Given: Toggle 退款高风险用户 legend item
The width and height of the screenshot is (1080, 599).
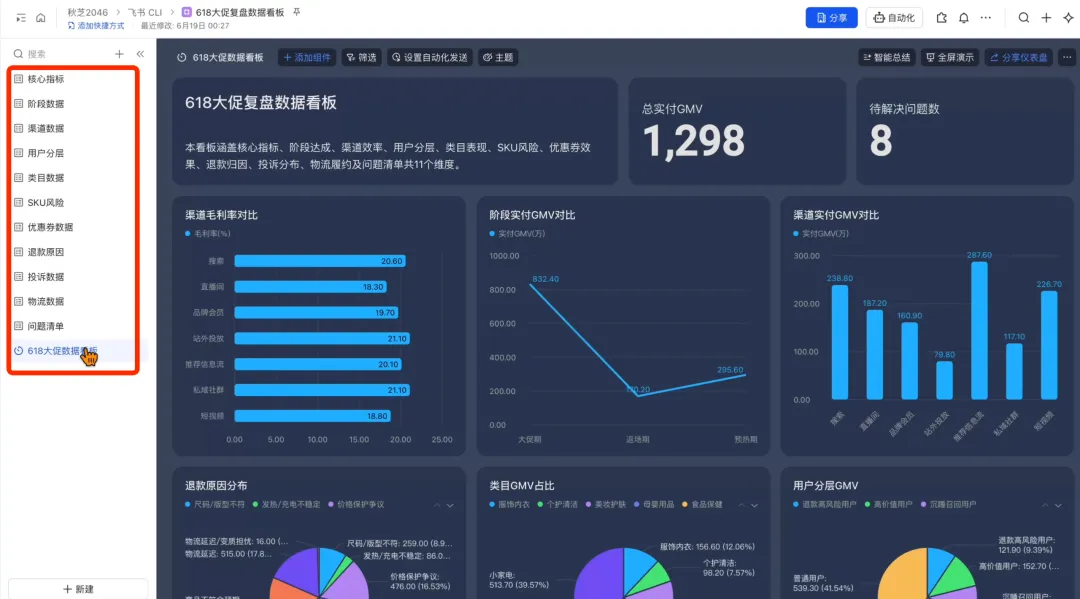Looking at the screenshot, I should [824, 505].
